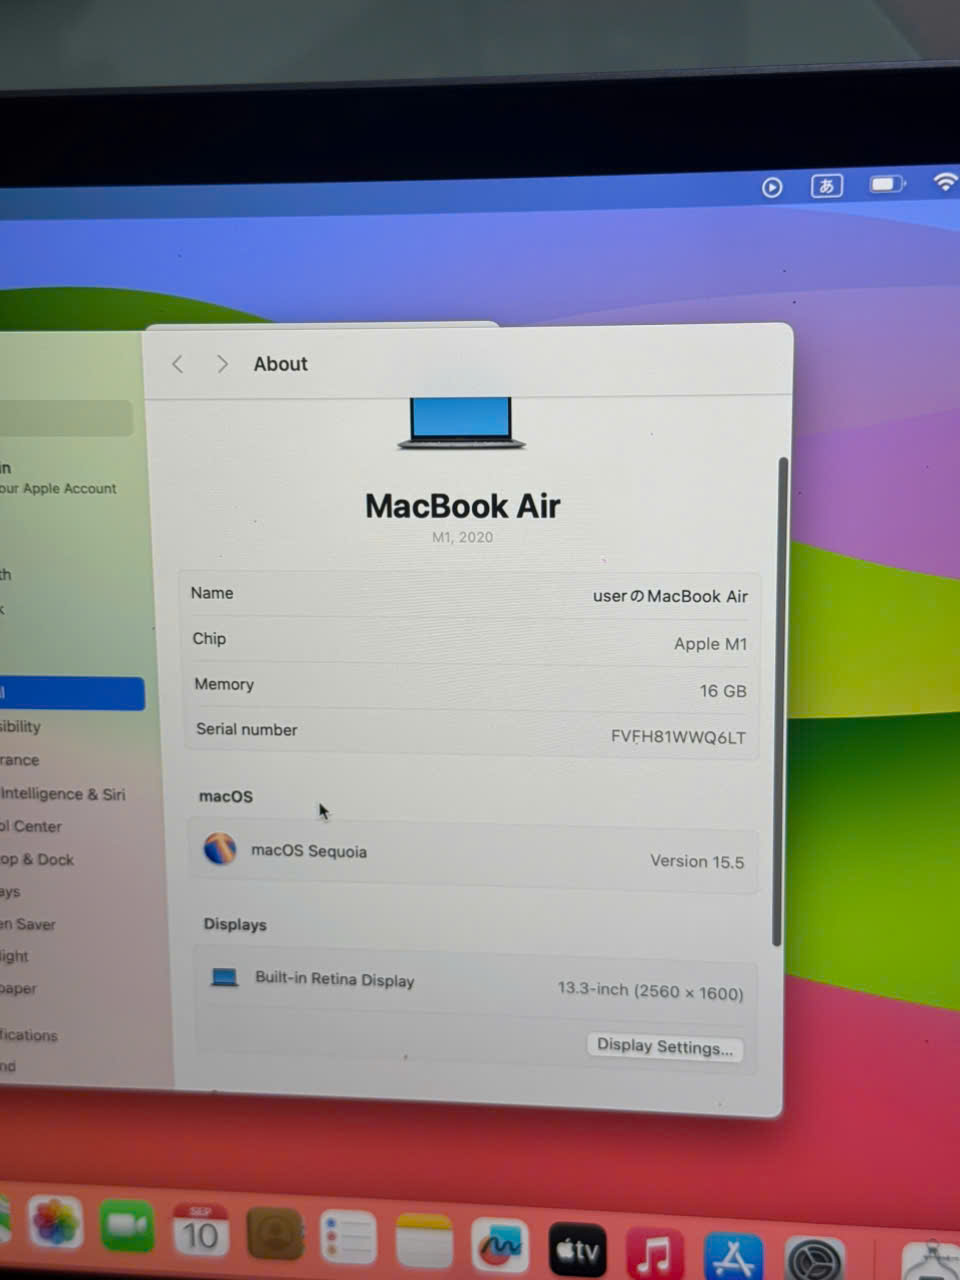The width and height of the screenshot is (960, 1280).
Task: Click the play circle menu bar icon
Action: 772,187
